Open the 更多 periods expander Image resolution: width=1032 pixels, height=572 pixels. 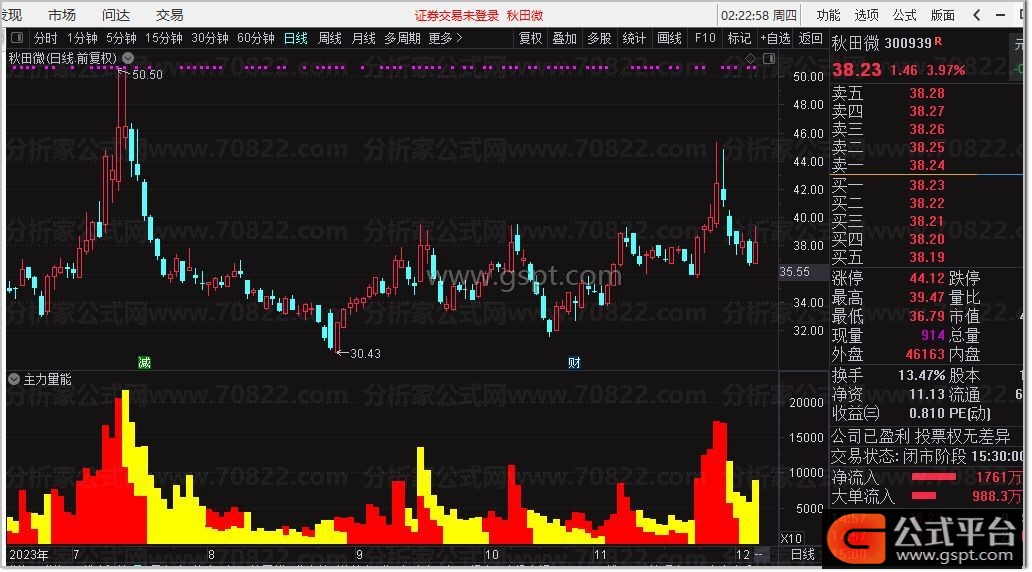coord(446,38)
